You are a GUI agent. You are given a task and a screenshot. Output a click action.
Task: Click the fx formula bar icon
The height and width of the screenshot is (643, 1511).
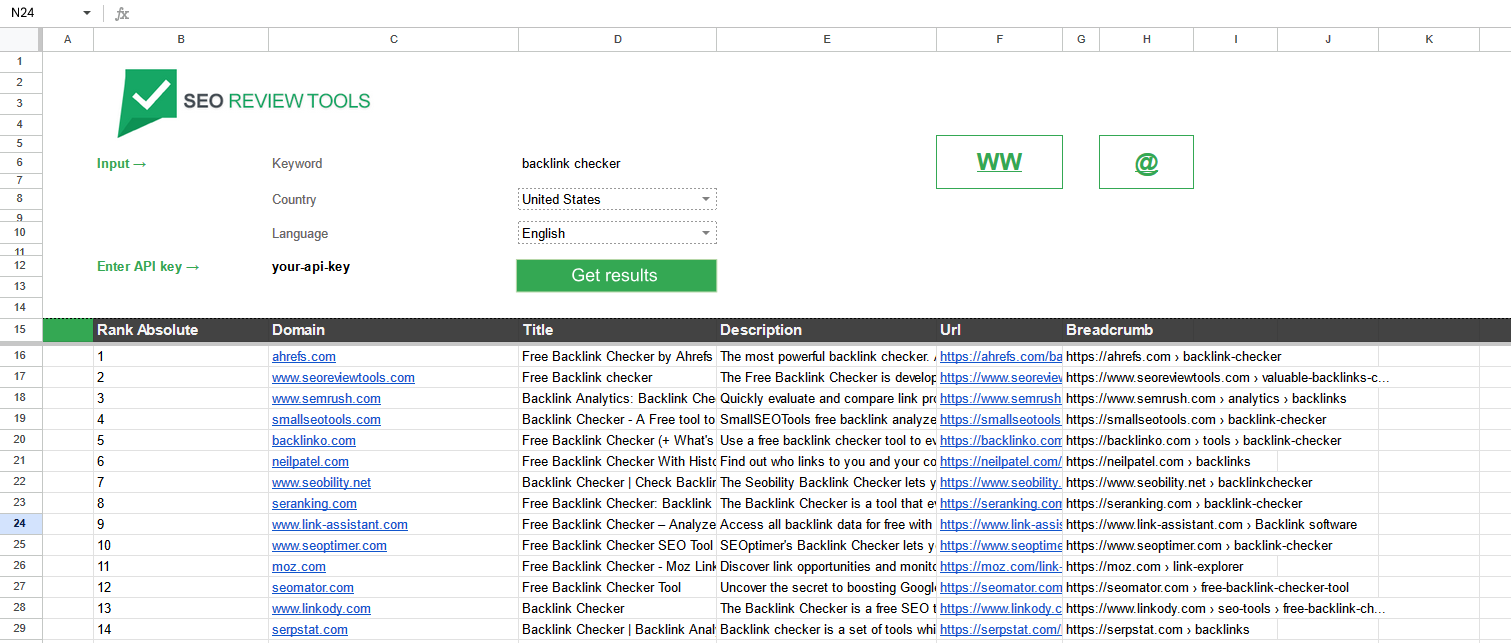point(122,14)
